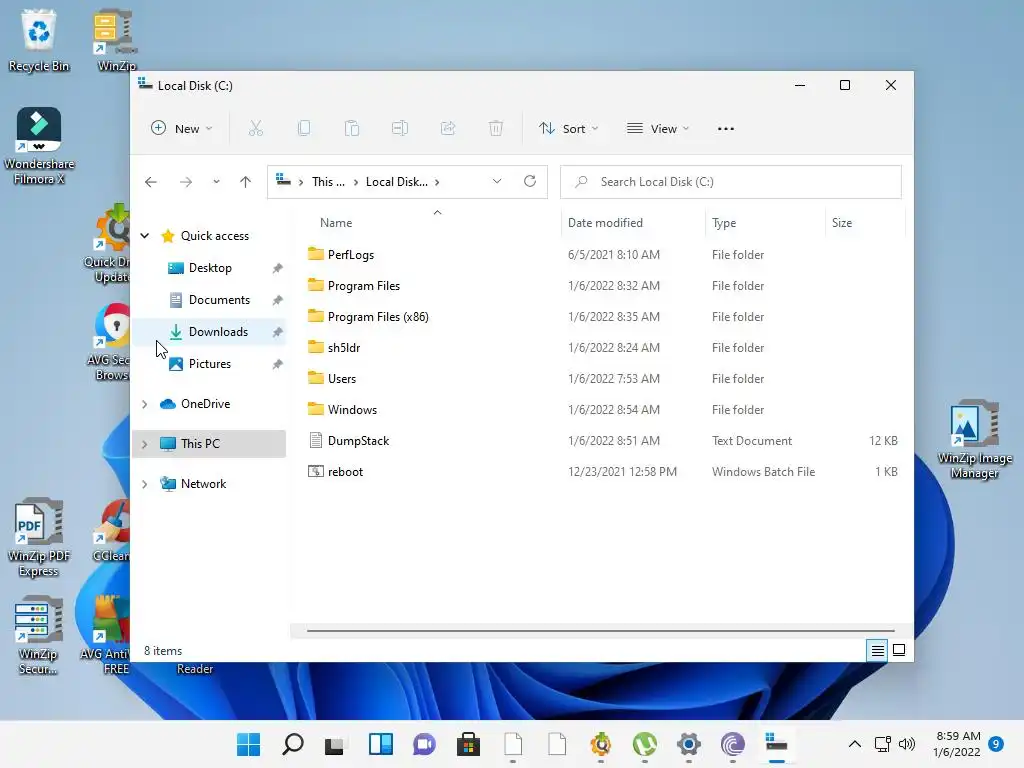Click the Cut scissors icon in toolbar
The image size is (1024, 768).
coord(256,129)
